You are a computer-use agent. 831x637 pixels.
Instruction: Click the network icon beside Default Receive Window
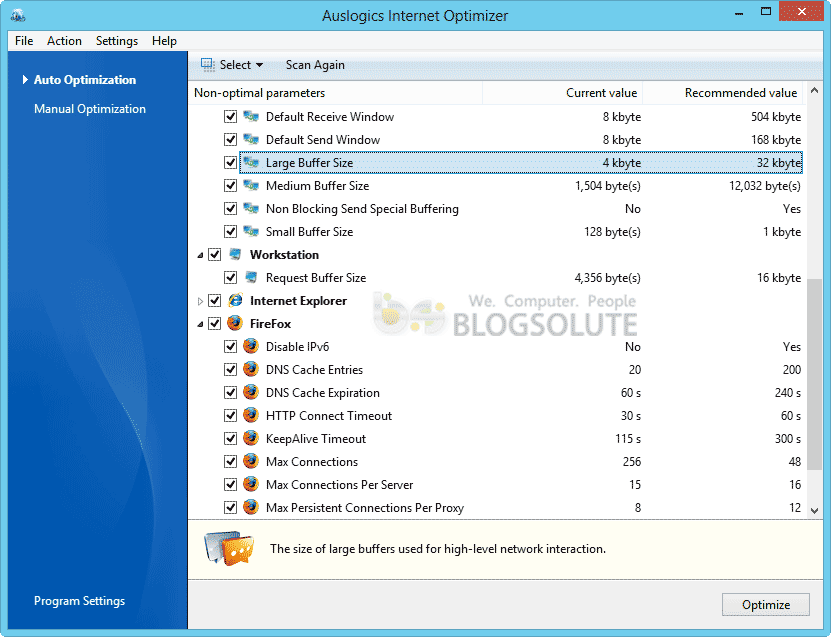pos(251,116)
